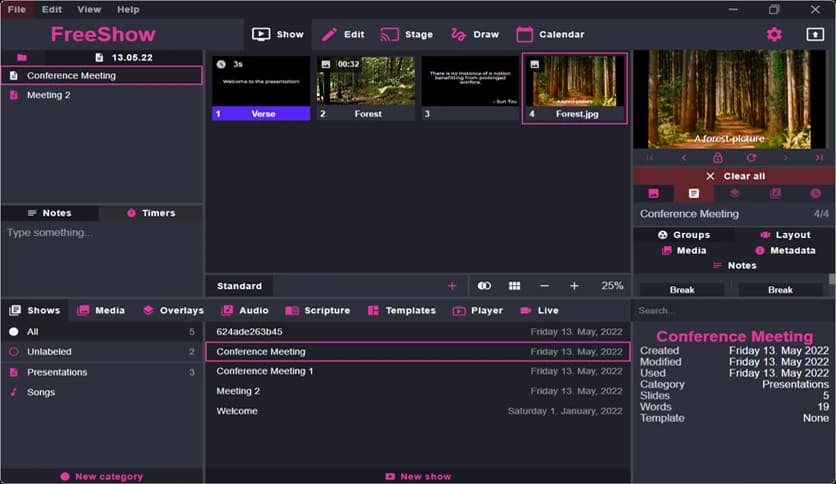The image size is (836, 484).
Task: Select the Presentations category
Action: [102, 372]
